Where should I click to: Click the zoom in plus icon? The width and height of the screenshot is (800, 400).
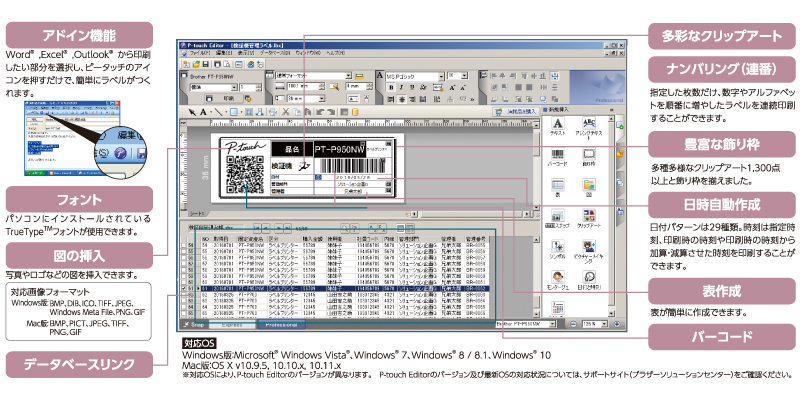617,324
